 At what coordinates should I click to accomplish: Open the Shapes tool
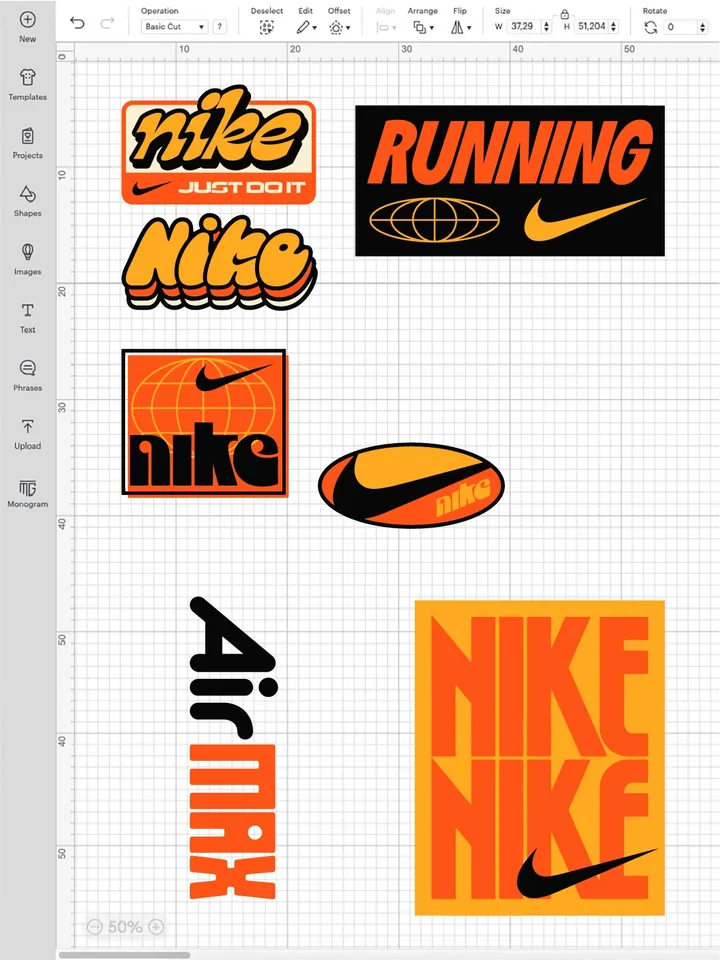pos(27,194)
